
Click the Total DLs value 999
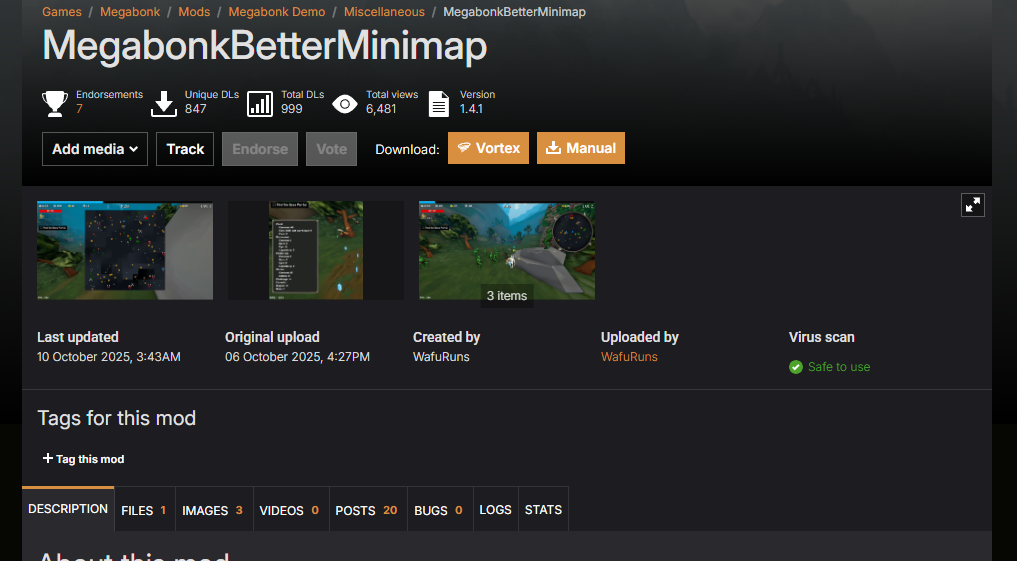coord(292,109)
